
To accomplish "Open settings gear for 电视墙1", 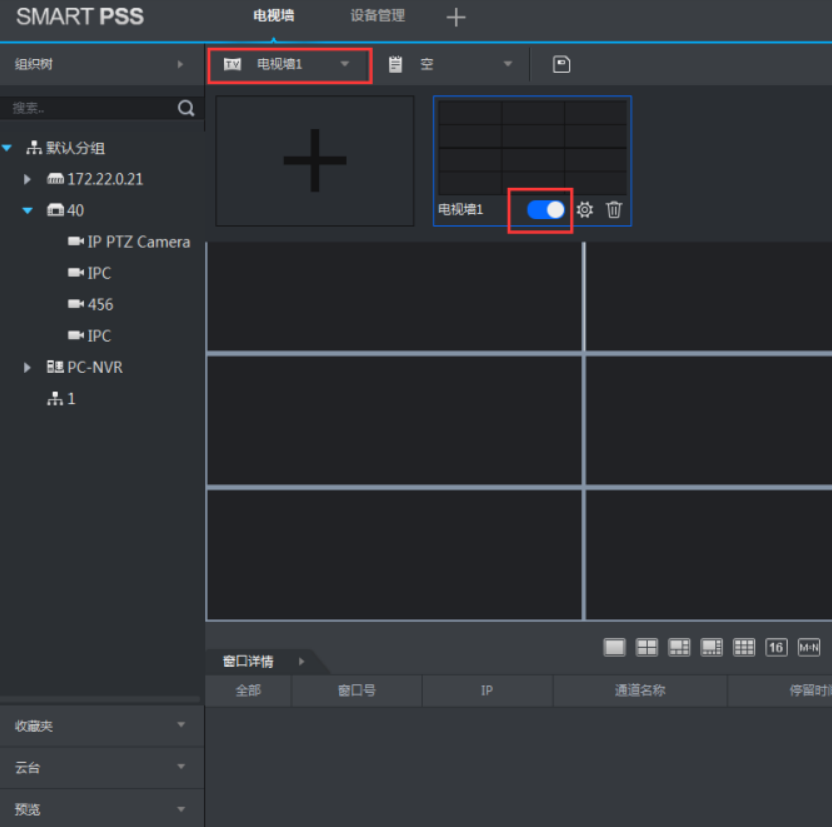I will tap(585, 210).
